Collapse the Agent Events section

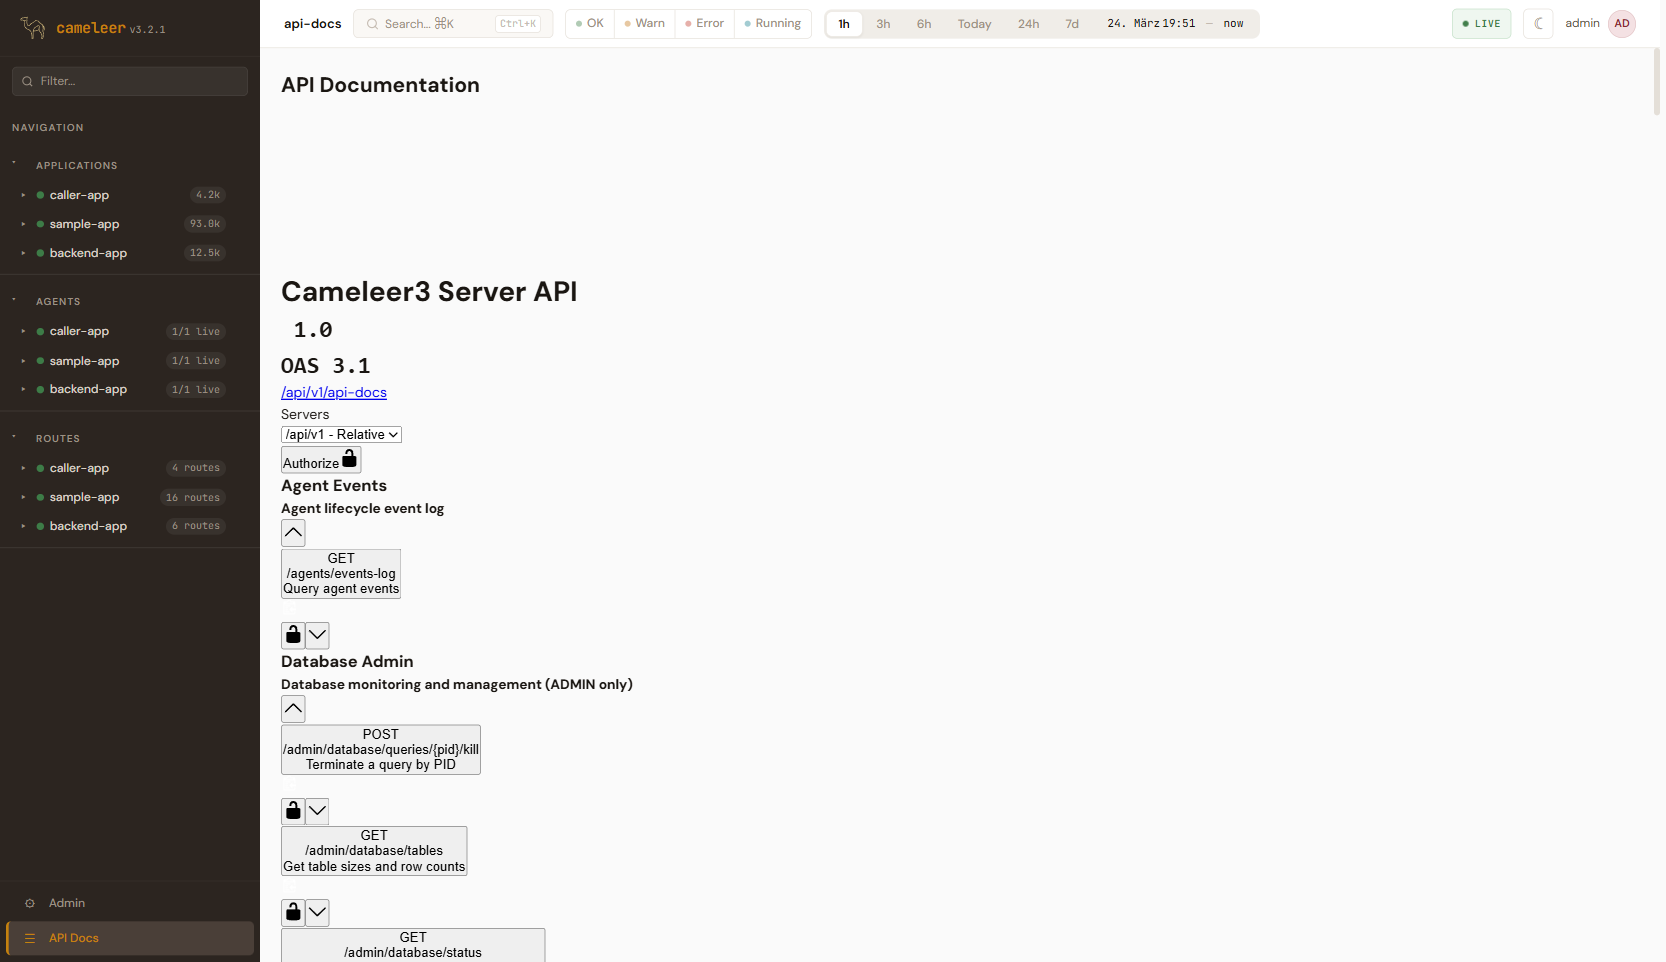point(293,533)
